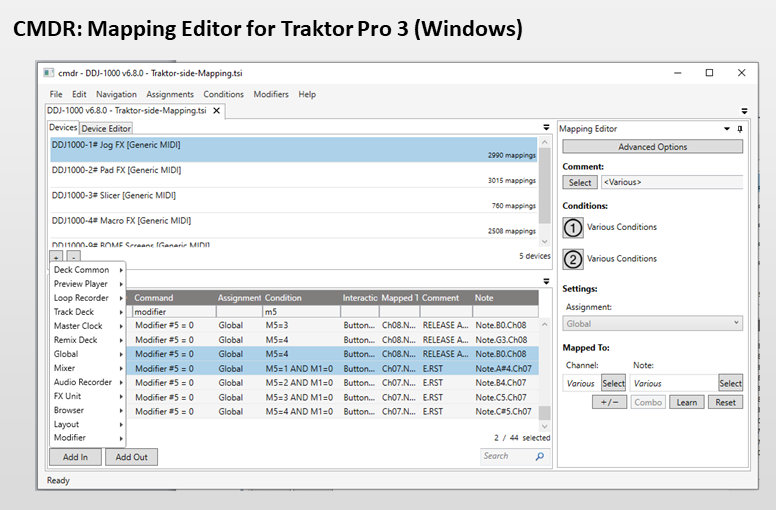Expand the FX Unit submenu
Viewport: 776px width, 510px height.
click(88, 396)
